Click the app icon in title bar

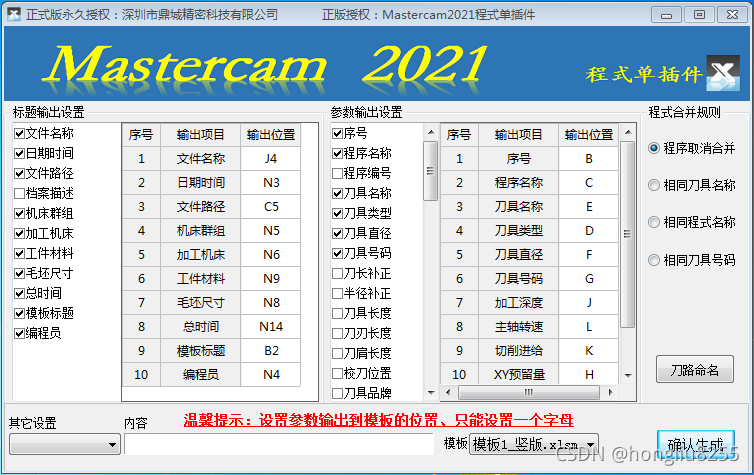coord(13,14)
